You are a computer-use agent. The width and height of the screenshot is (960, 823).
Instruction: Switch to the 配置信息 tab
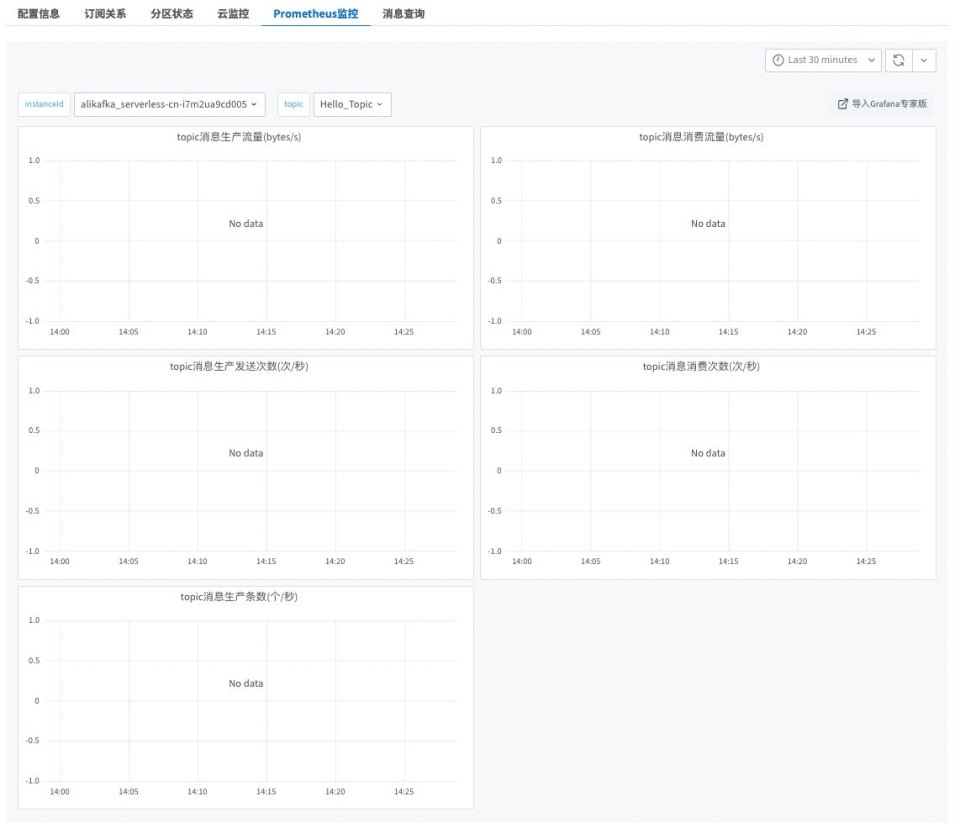point(39,14)
